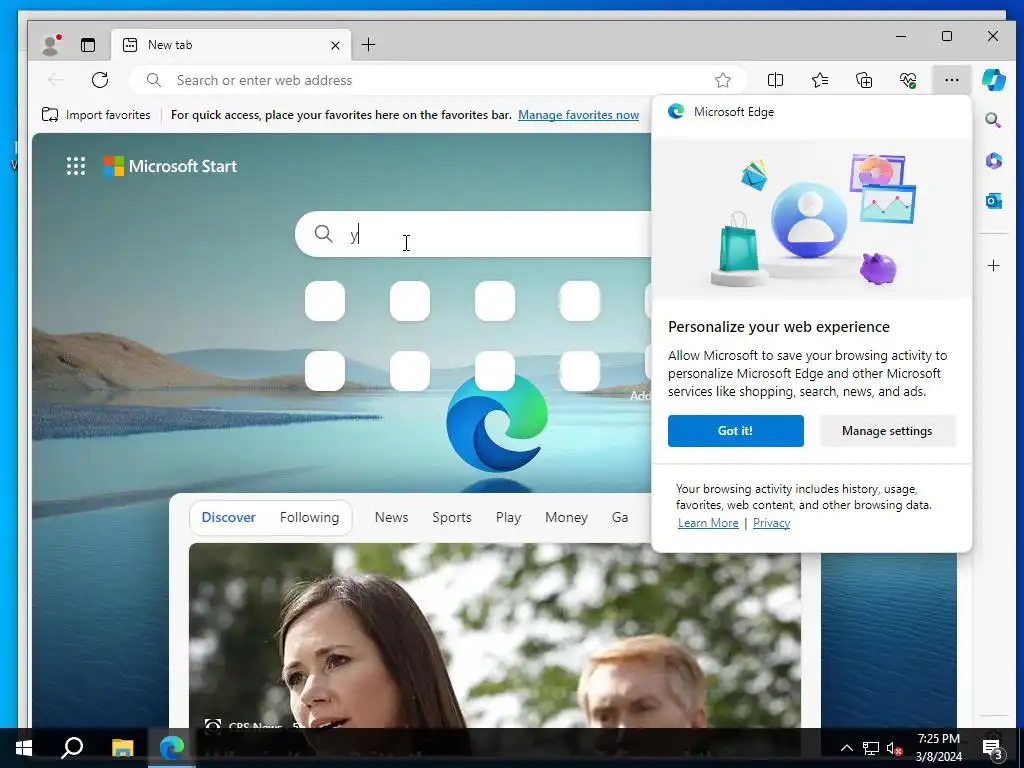Open the News tab

[x=391, y=517]
